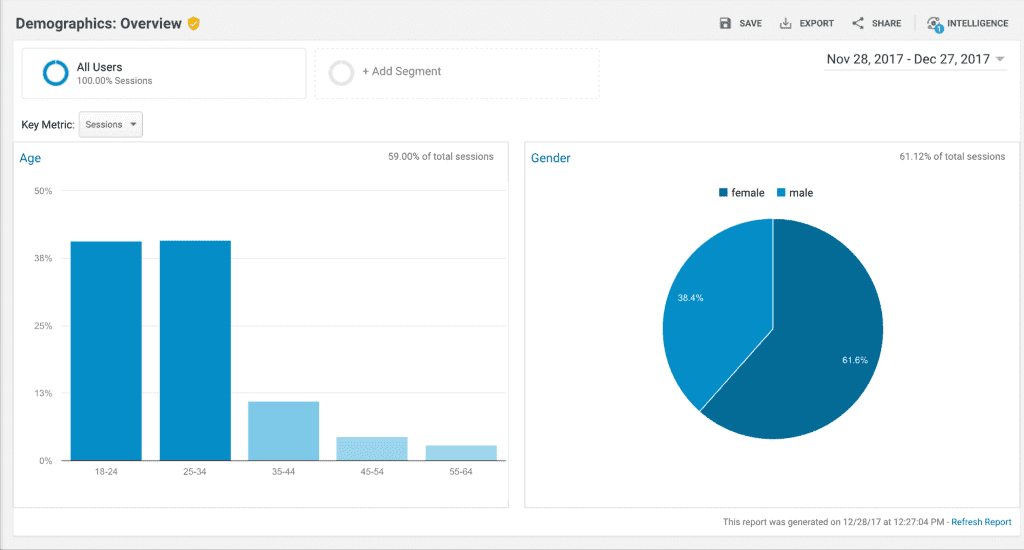Click the Share icon in toolbar

click(x=858, y=23)
